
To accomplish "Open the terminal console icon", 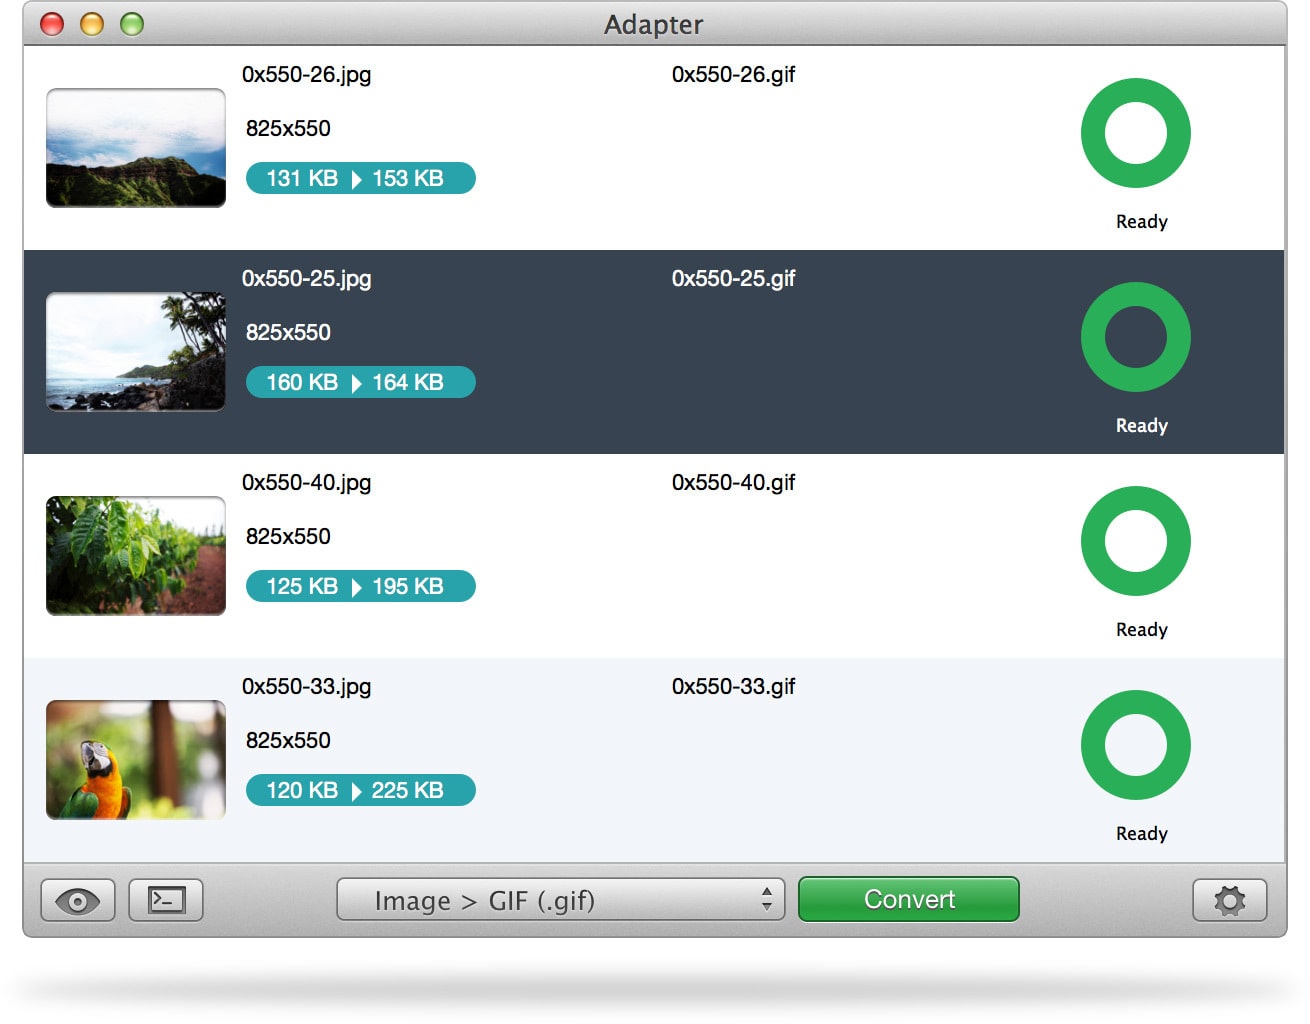I will (x=164, y=899).
